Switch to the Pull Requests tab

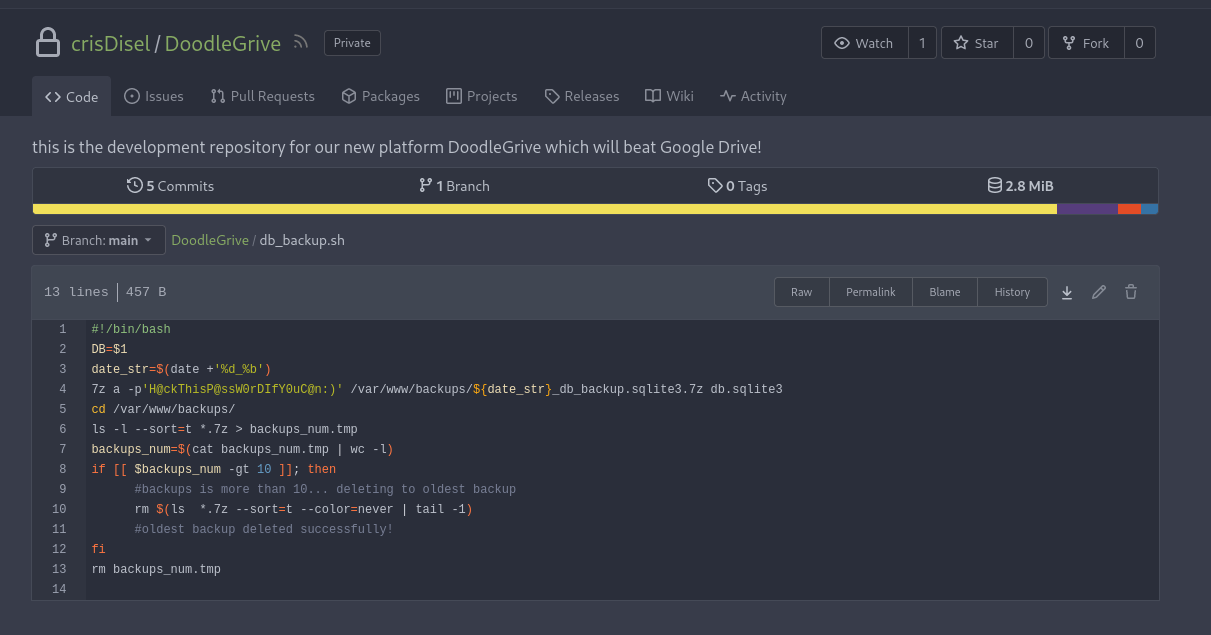262,96
